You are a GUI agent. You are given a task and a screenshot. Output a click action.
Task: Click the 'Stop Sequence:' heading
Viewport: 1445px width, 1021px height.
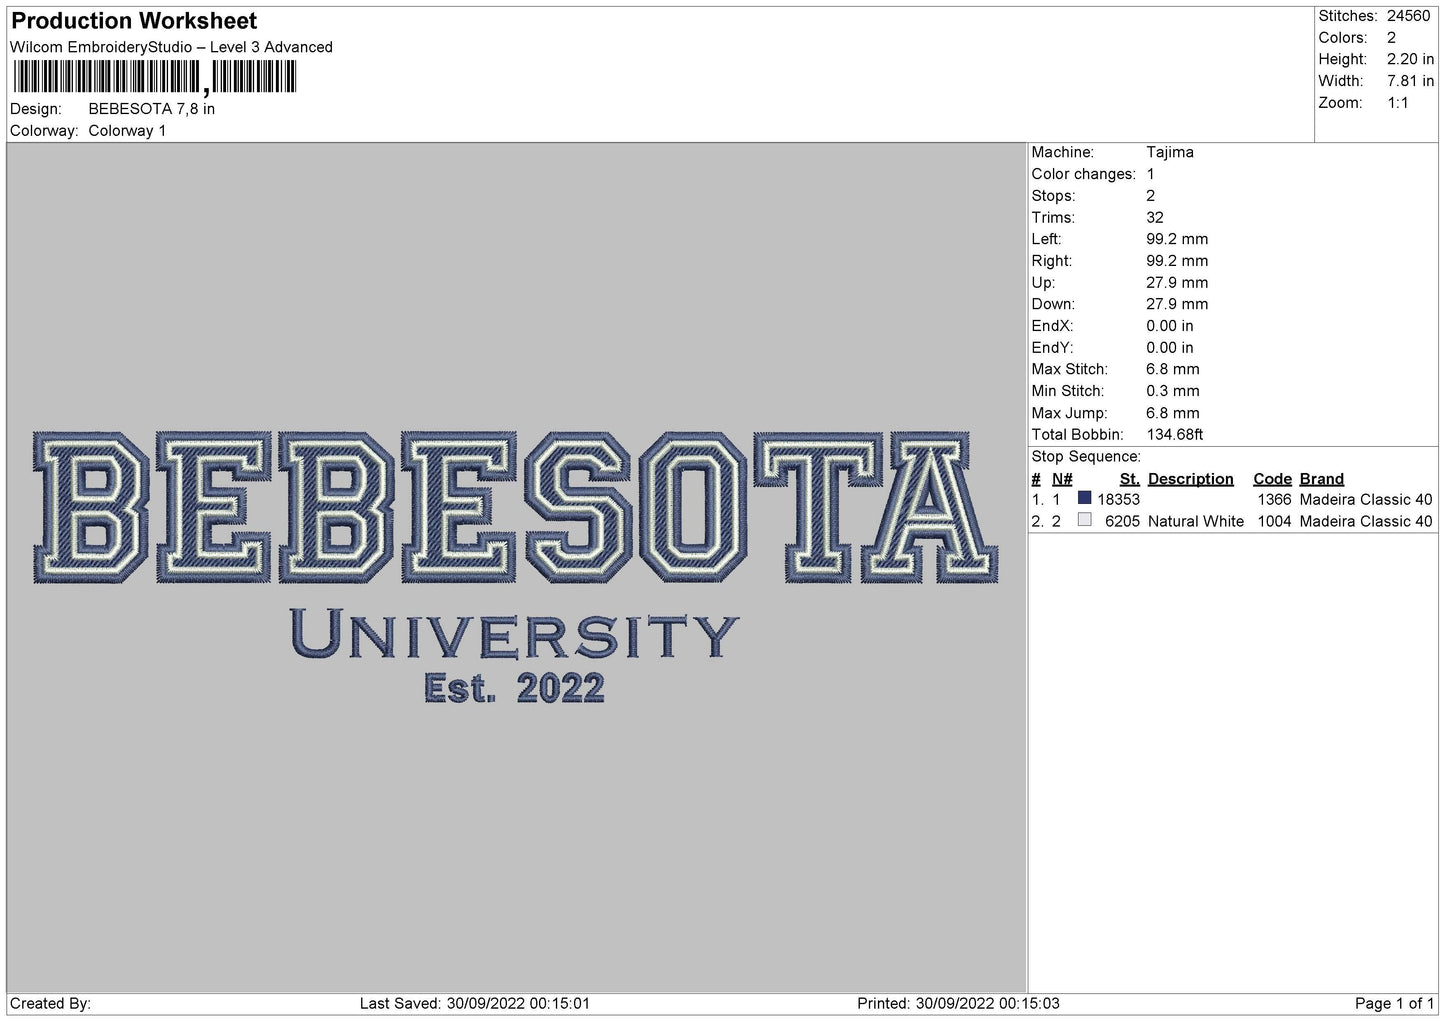click(x=1086, y=457)
